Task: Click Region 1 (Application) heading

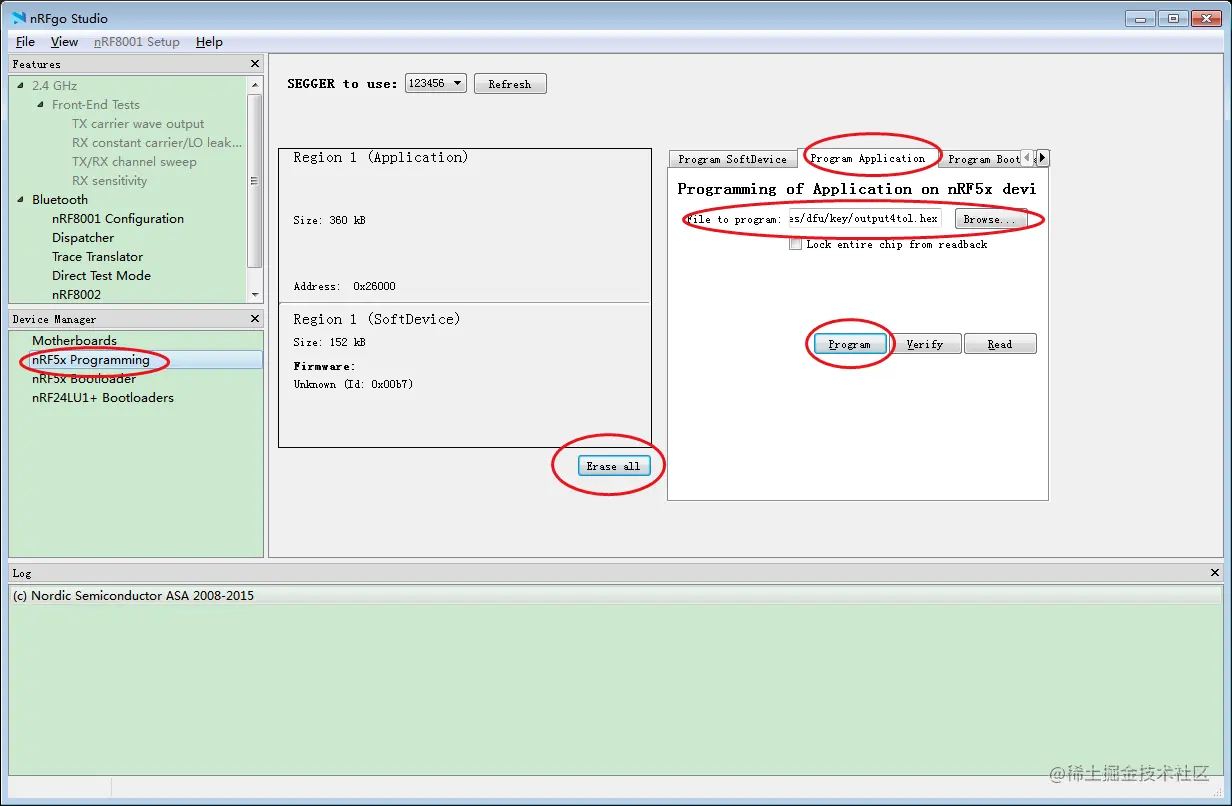Action: 380,157
